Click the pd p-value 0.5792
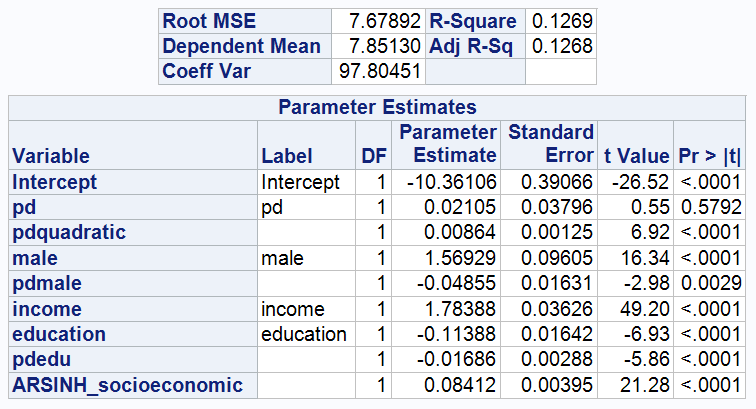Viewport: 756px width, 409px height. 711,207
